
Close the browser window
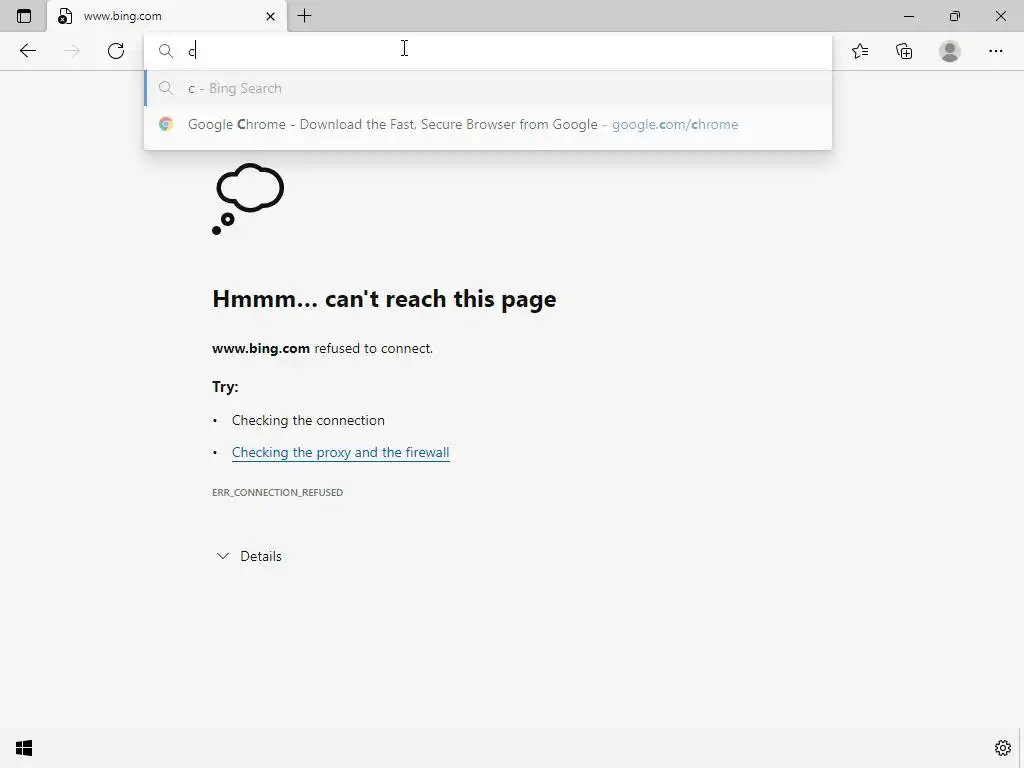tap(1000, 16)
